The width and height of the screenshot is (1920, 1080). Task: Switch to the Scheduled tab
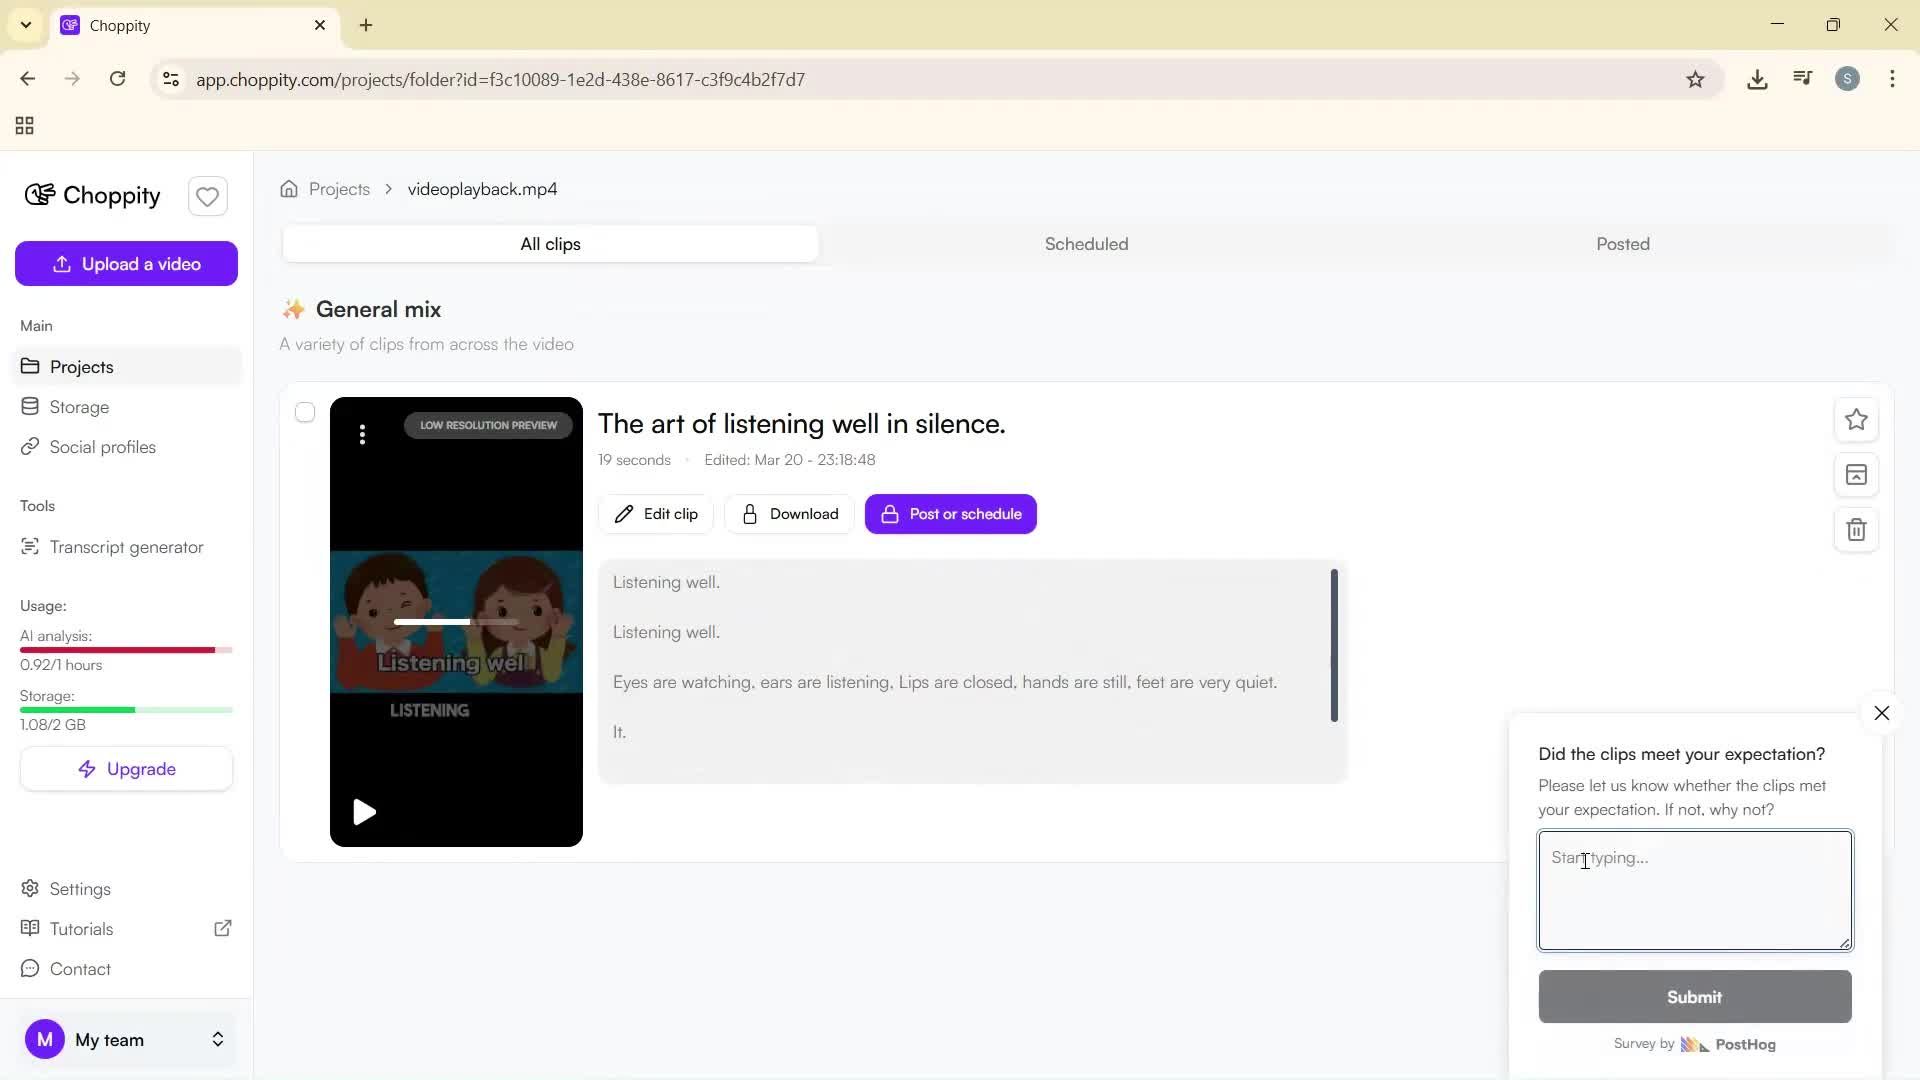click(1086, 243)
